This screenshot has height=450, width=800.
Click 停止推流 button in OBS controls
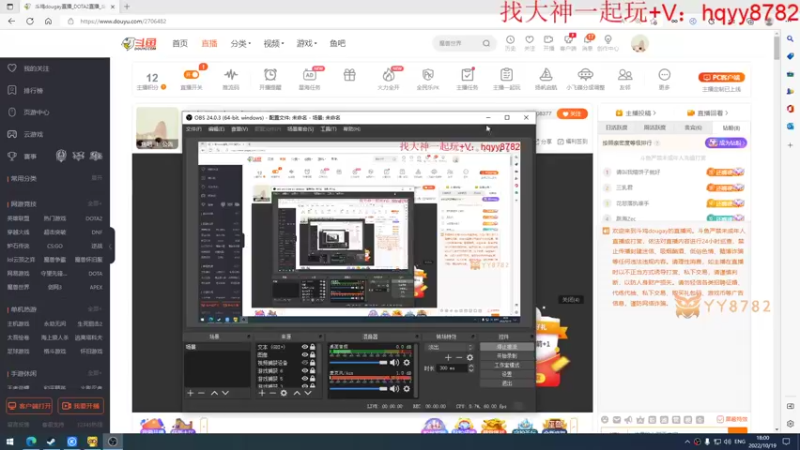coord(506,347)
